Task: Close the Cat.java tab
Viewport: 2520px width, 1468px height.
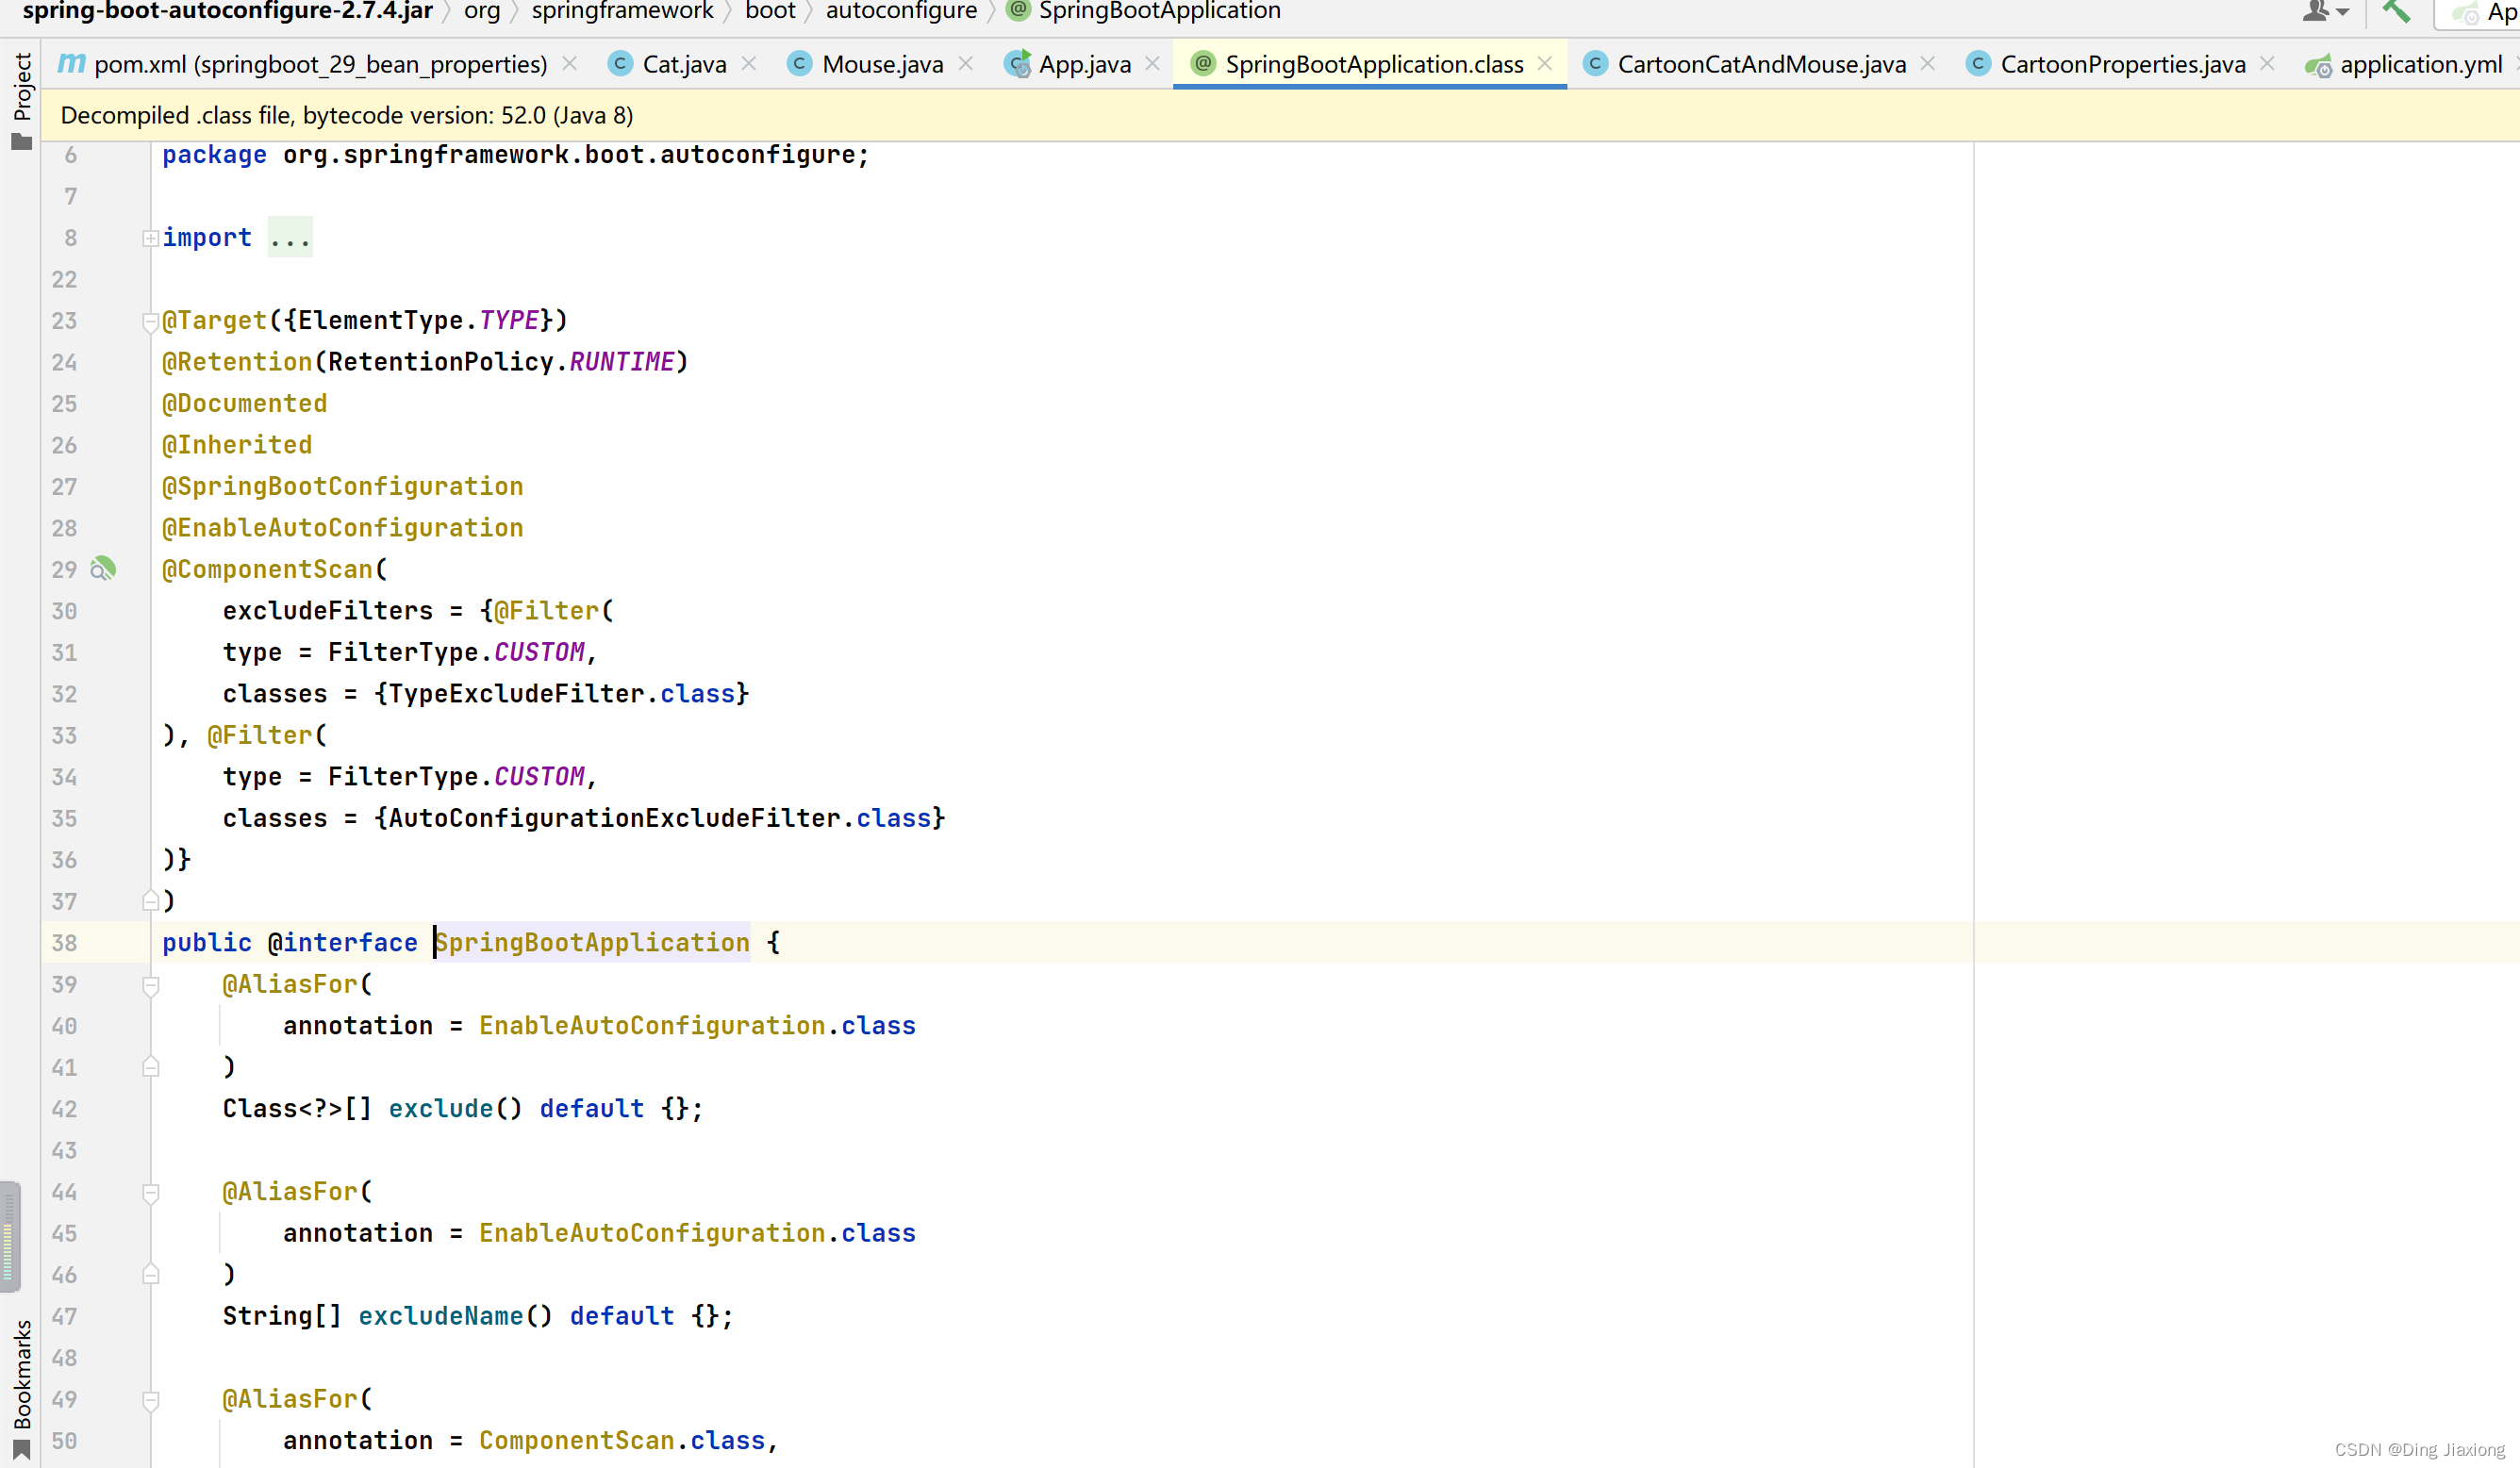Action: [x=749, y=64]
